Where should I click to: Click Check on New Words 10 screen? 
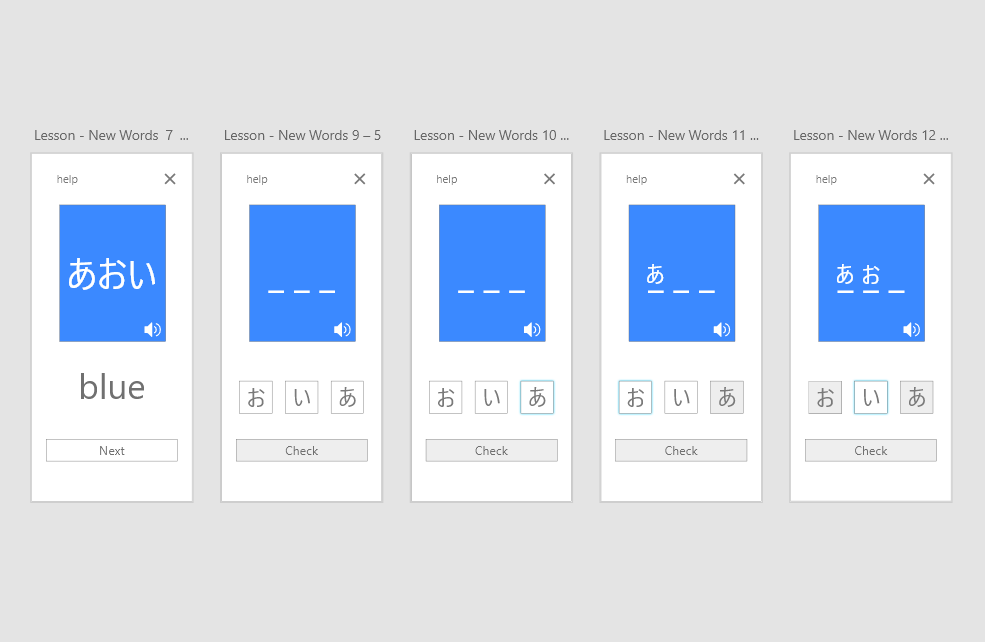click(x=491, y=450)
